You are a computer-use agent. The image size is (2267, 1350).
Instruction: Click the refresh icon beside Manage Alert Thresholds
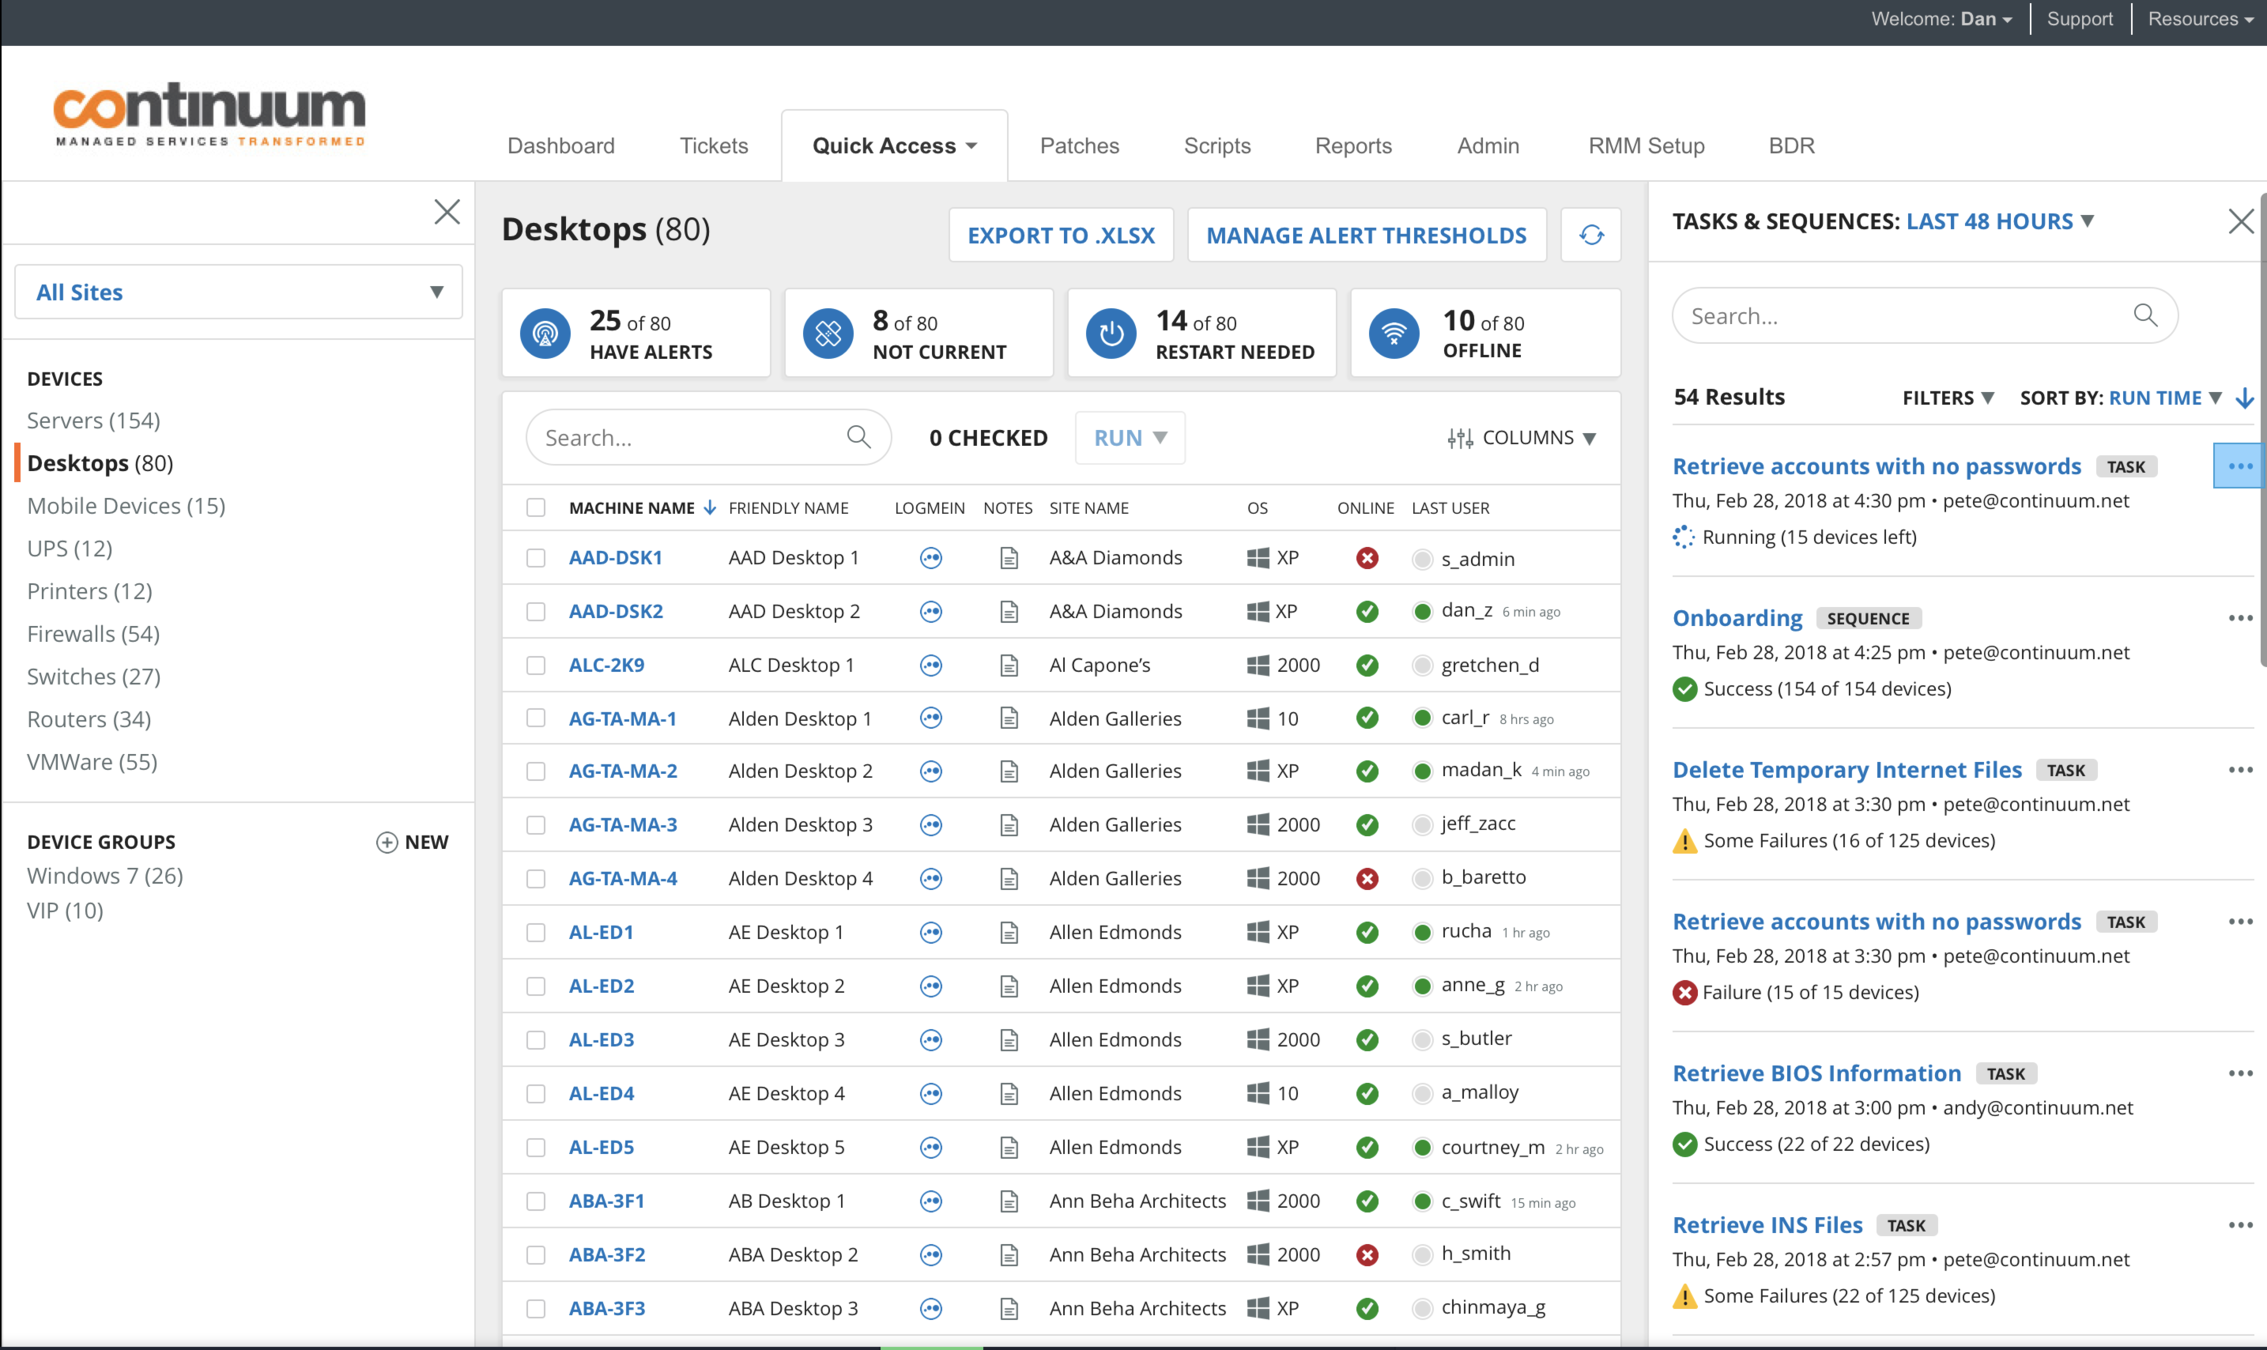(x=1591, y=235)
